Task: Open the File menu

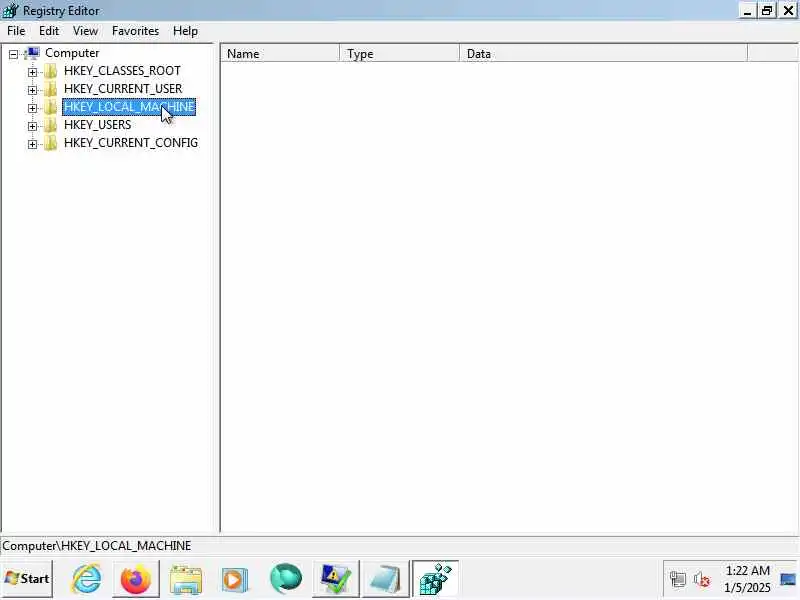Action: pyautogui.click(x=16, y=31)
